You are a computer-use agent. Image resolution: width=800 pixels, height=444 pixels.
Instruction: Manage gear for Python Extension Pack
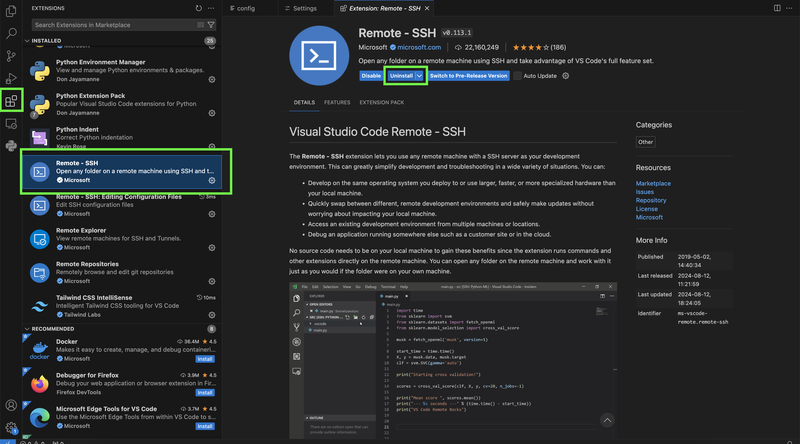[212, 113]
